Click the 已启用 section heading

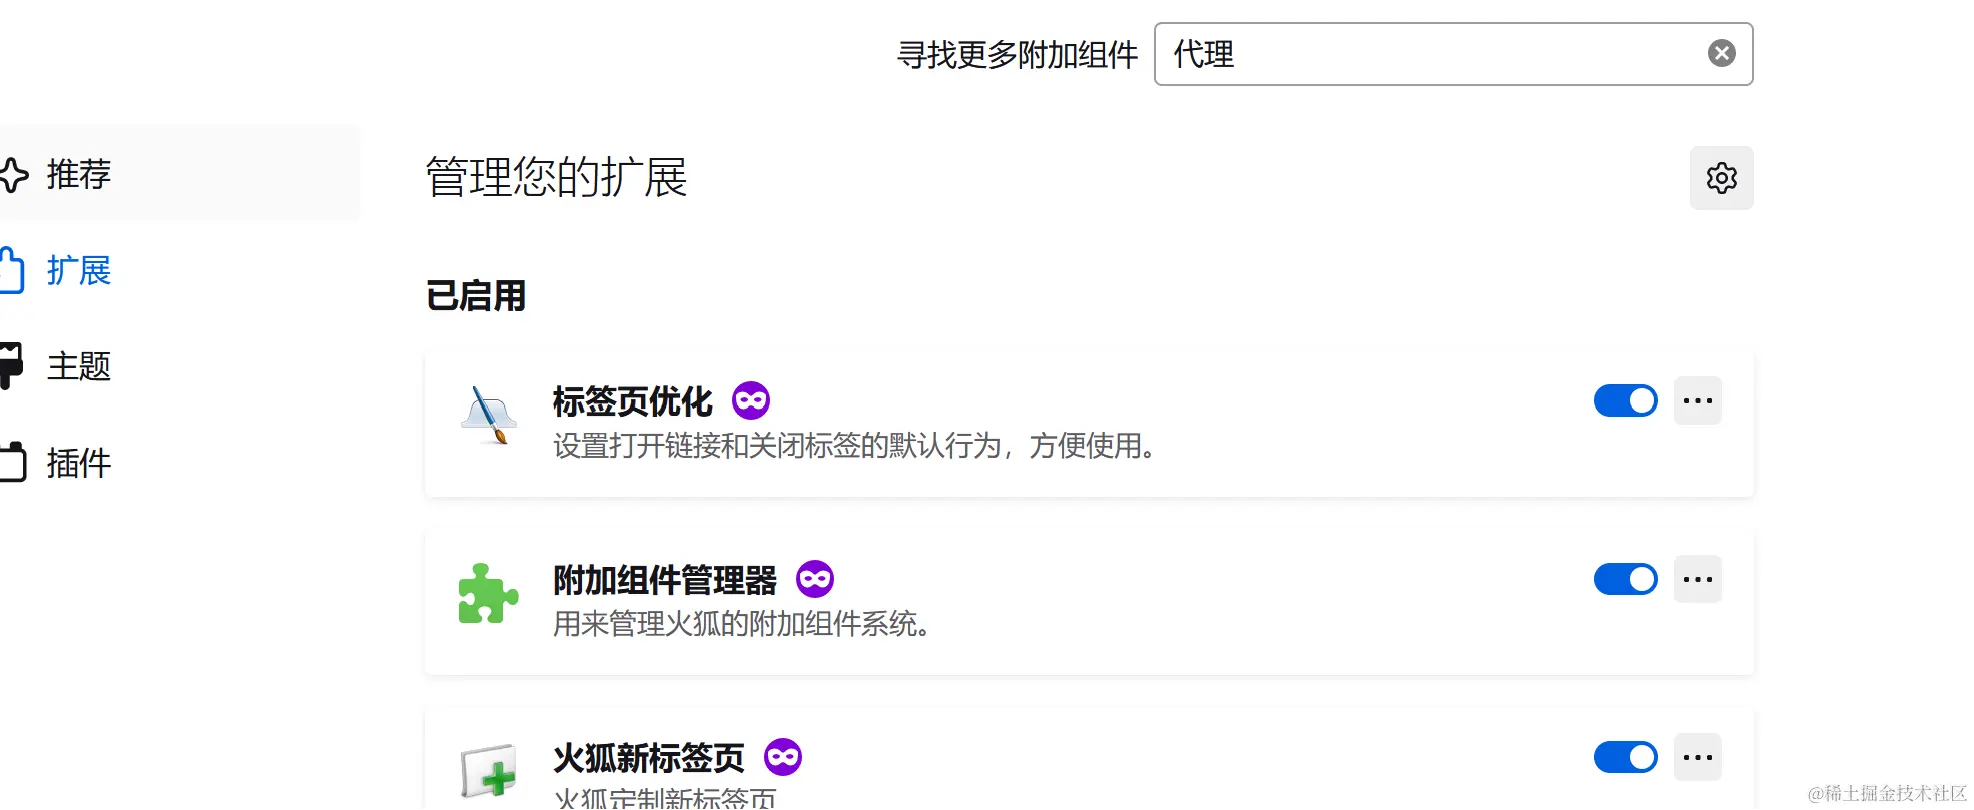pyautogui.click(x=476, y=296)
